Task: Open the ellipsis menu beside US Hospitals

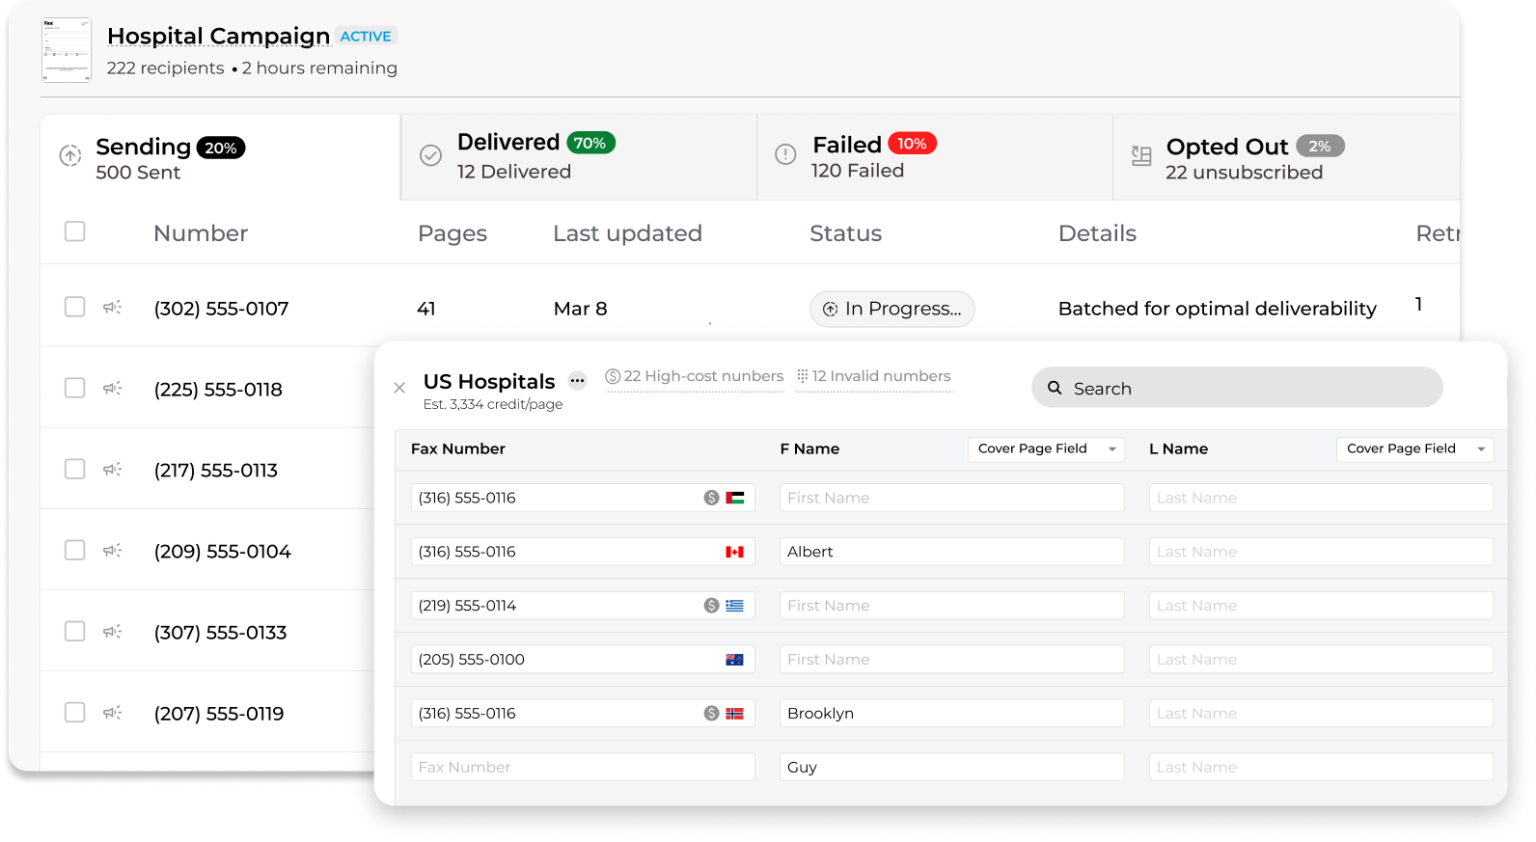Action: (x=577, y=381)
